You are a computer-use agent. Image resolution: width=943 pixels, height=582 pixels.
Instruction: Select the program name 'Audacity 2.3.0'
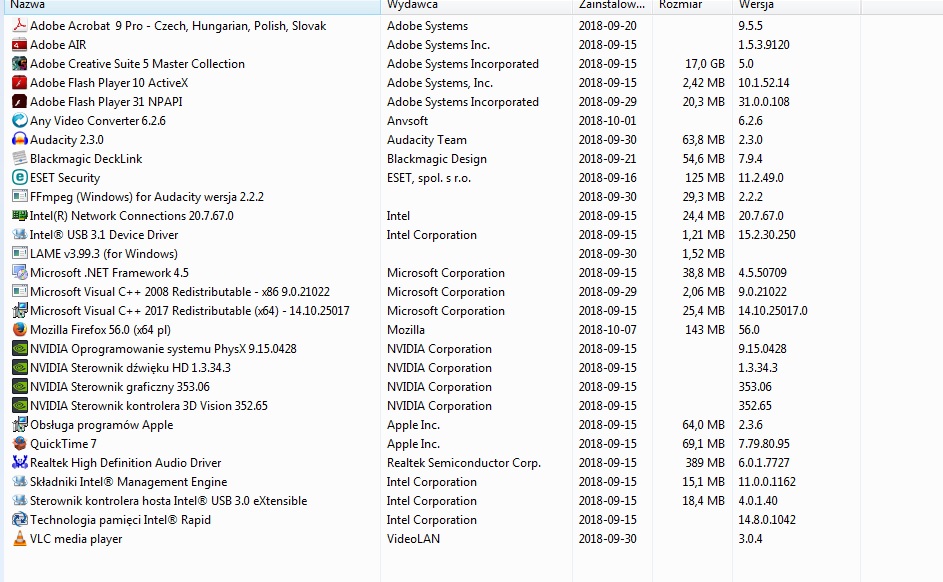67,140
